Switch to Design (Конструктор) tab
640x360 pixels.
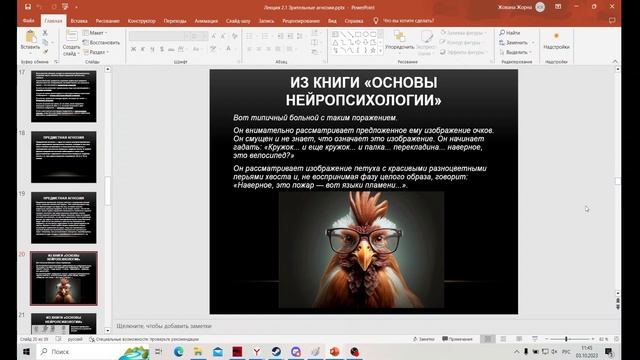[x=142, y=20]
